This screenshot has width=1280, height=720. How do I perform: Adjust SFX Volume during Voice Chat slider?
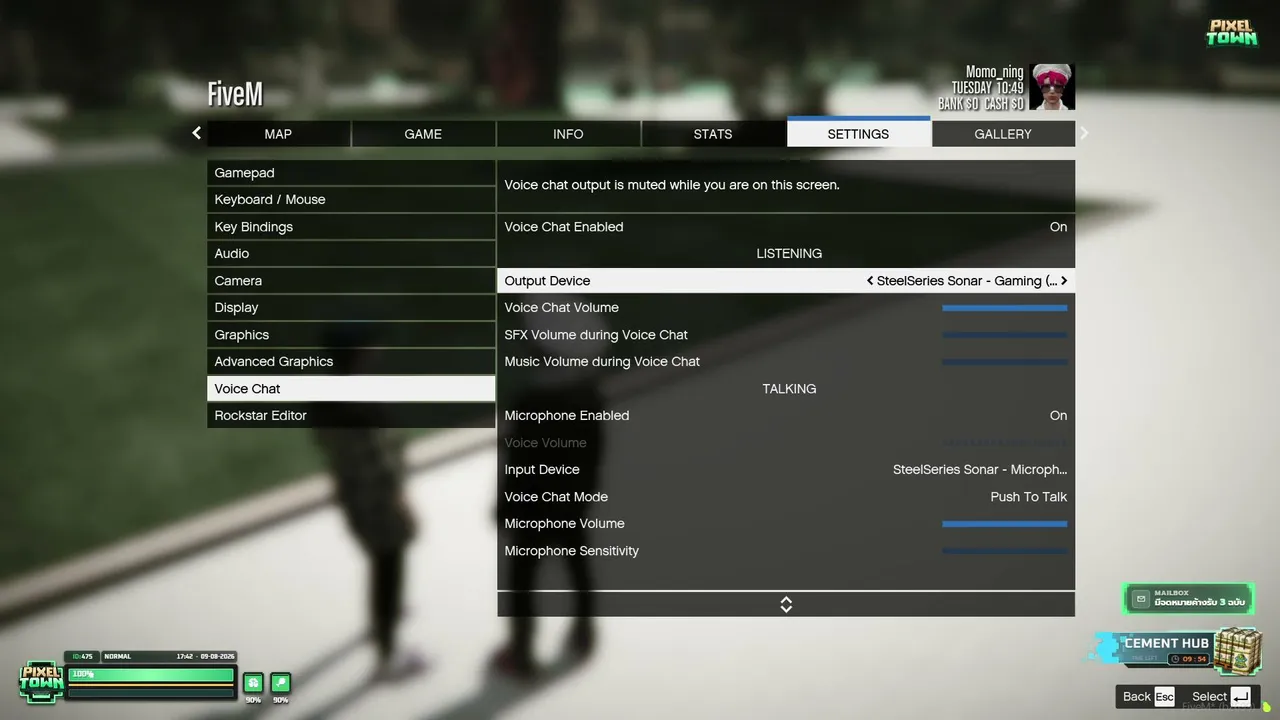[x=1005, y=335]
